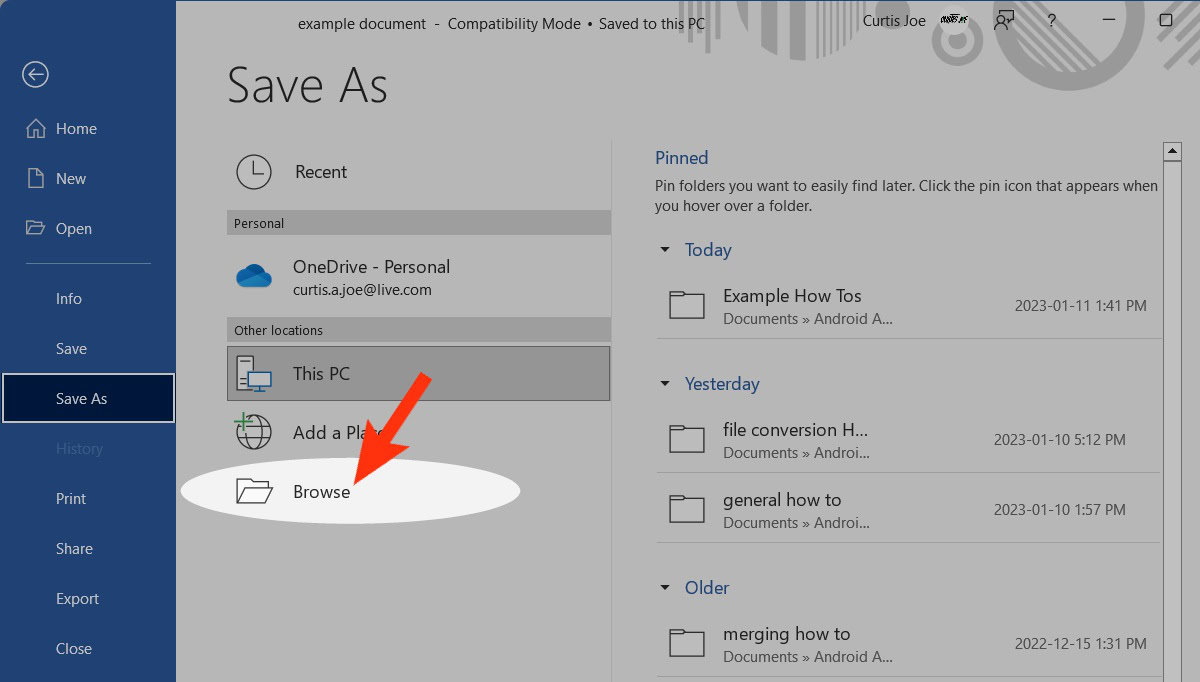Click the Recent clock icon

[254, 172]
